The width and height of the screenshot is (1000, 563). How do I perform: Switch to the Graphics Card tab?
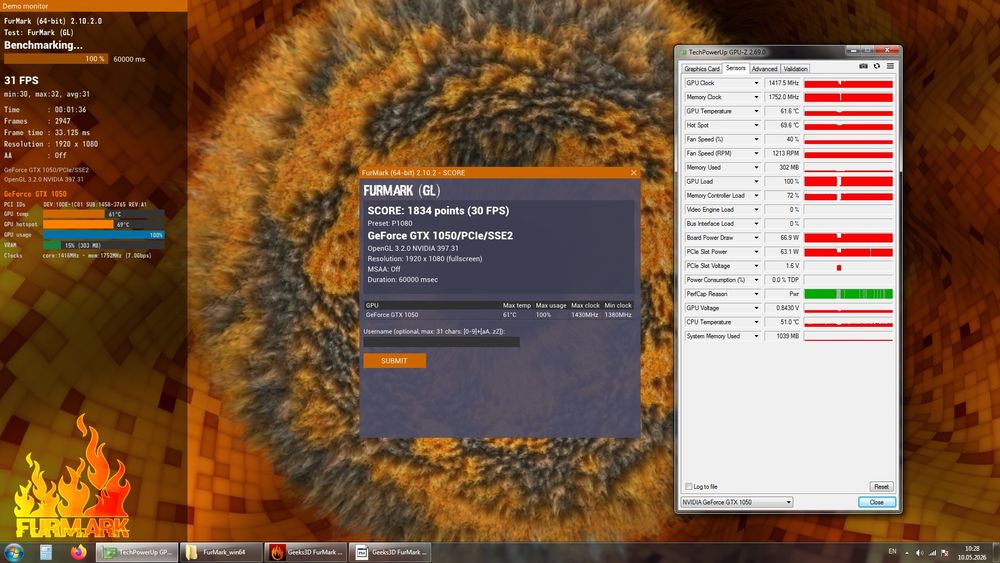[x=702, y=69]
